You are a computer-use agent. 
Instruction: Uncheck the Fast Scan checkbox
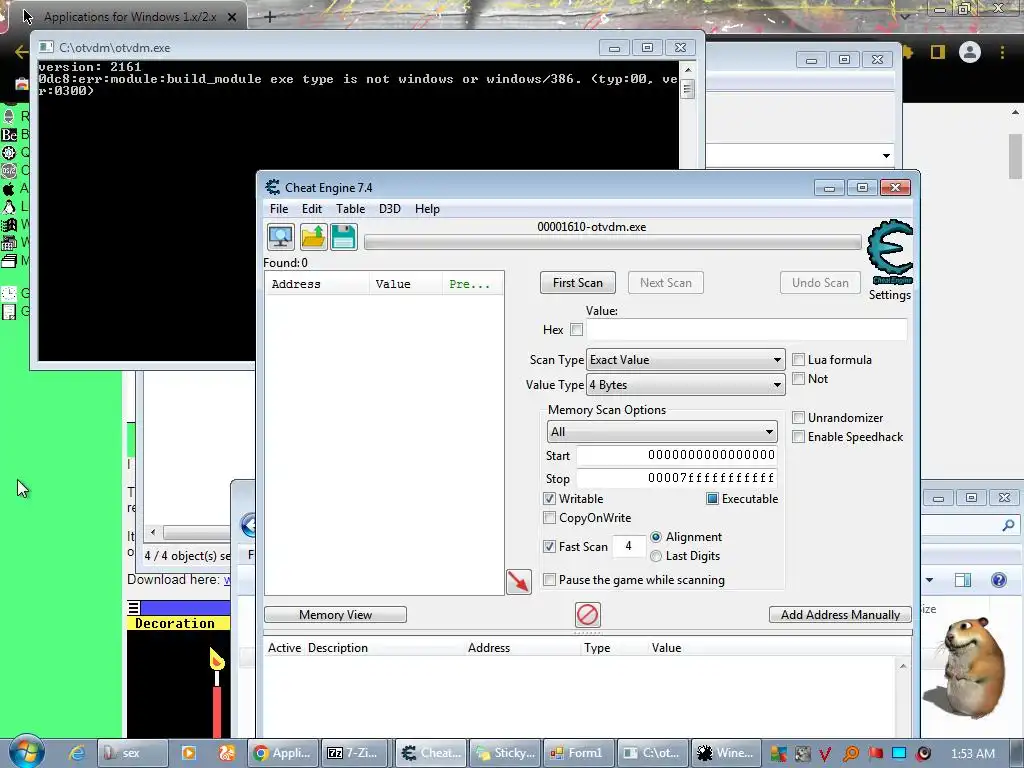pos(549,547)
